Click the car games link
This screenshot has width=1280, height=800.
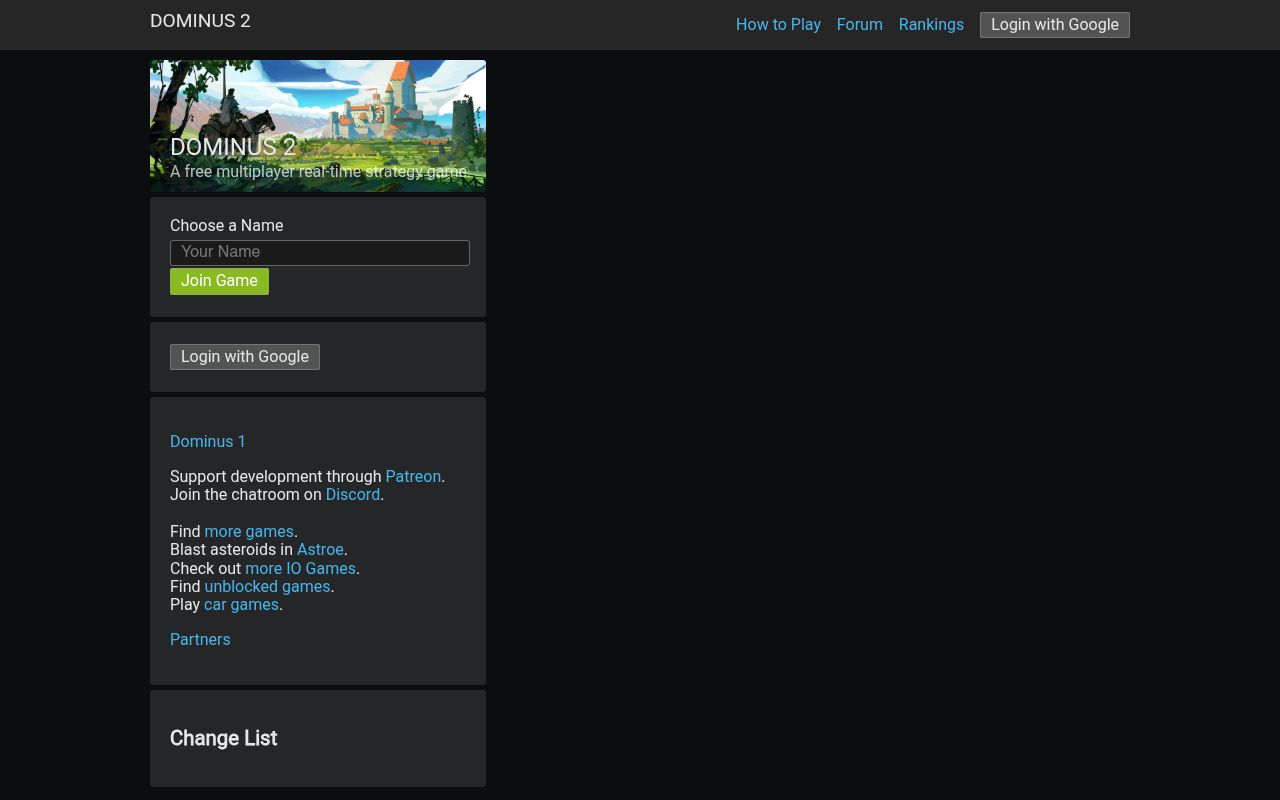[x=241, y=604]
